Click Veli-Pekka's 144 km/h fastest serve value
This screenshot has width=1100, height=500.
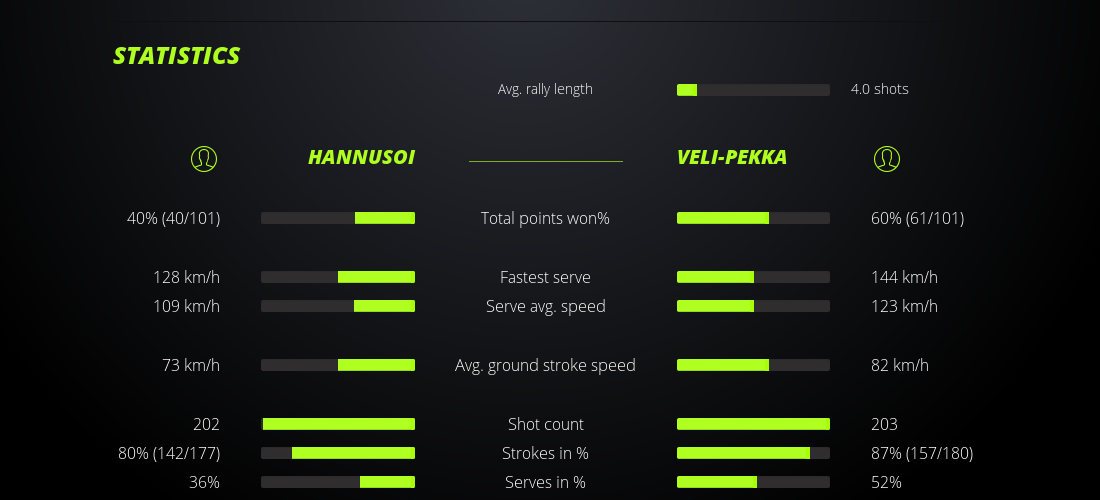click(904, 277)
